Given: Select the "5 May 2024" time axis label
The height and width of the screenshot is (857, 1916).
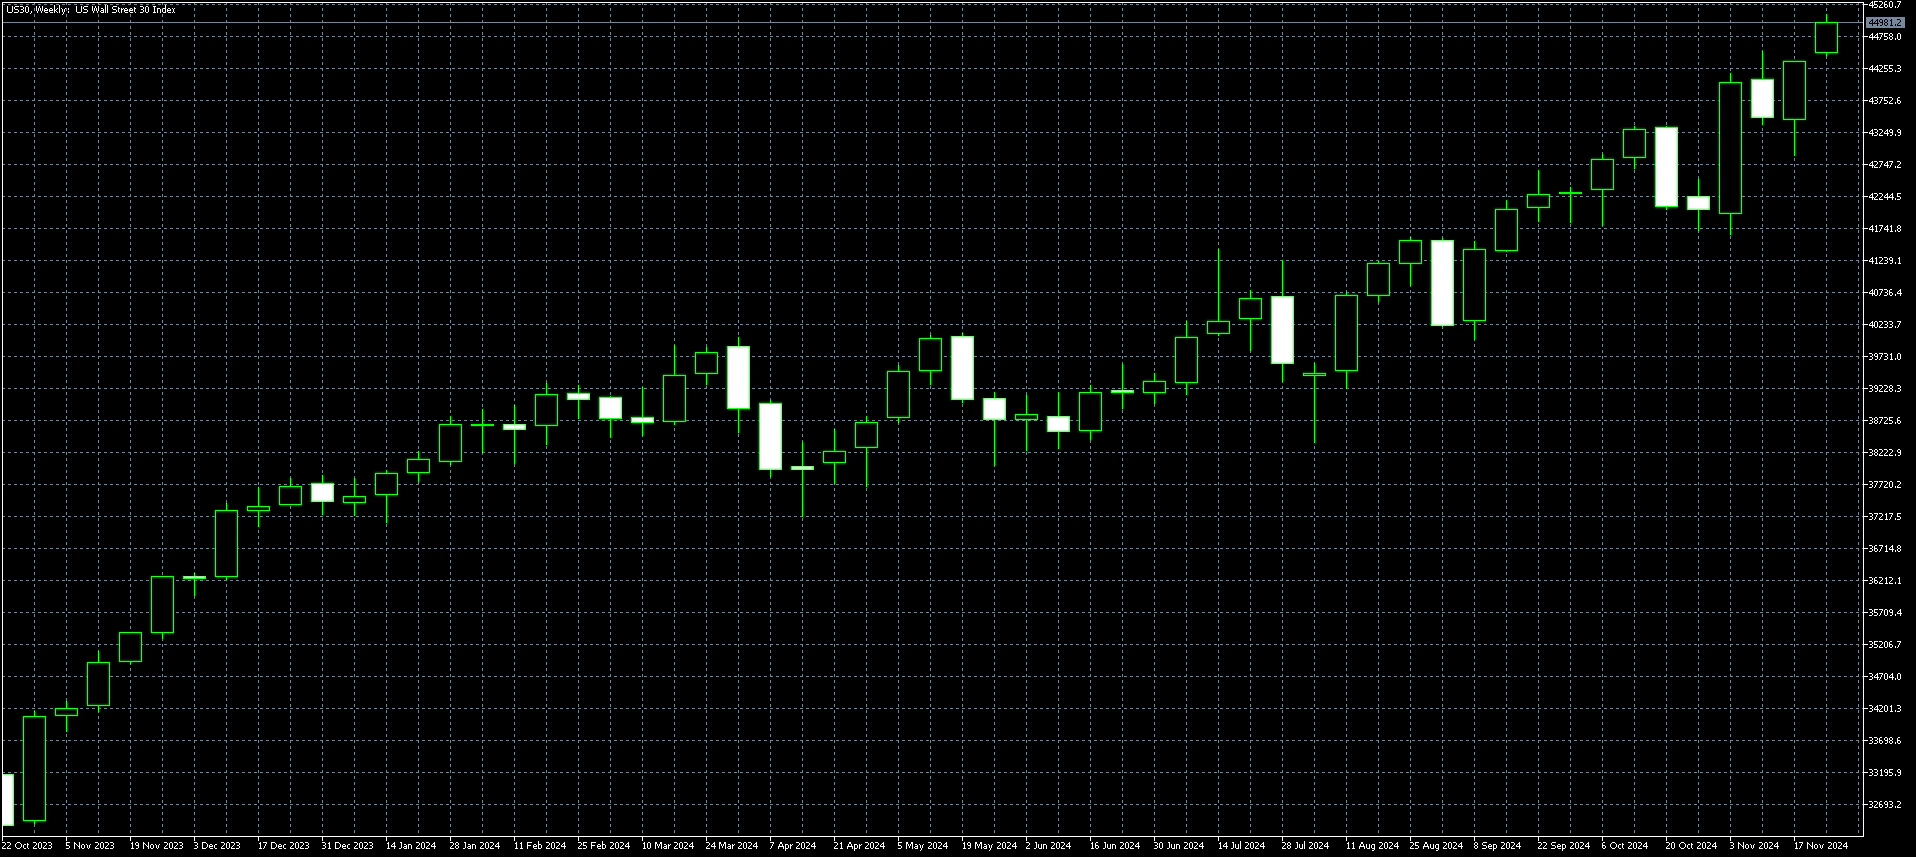Looking at the screenshot, I should click(923, 846).
